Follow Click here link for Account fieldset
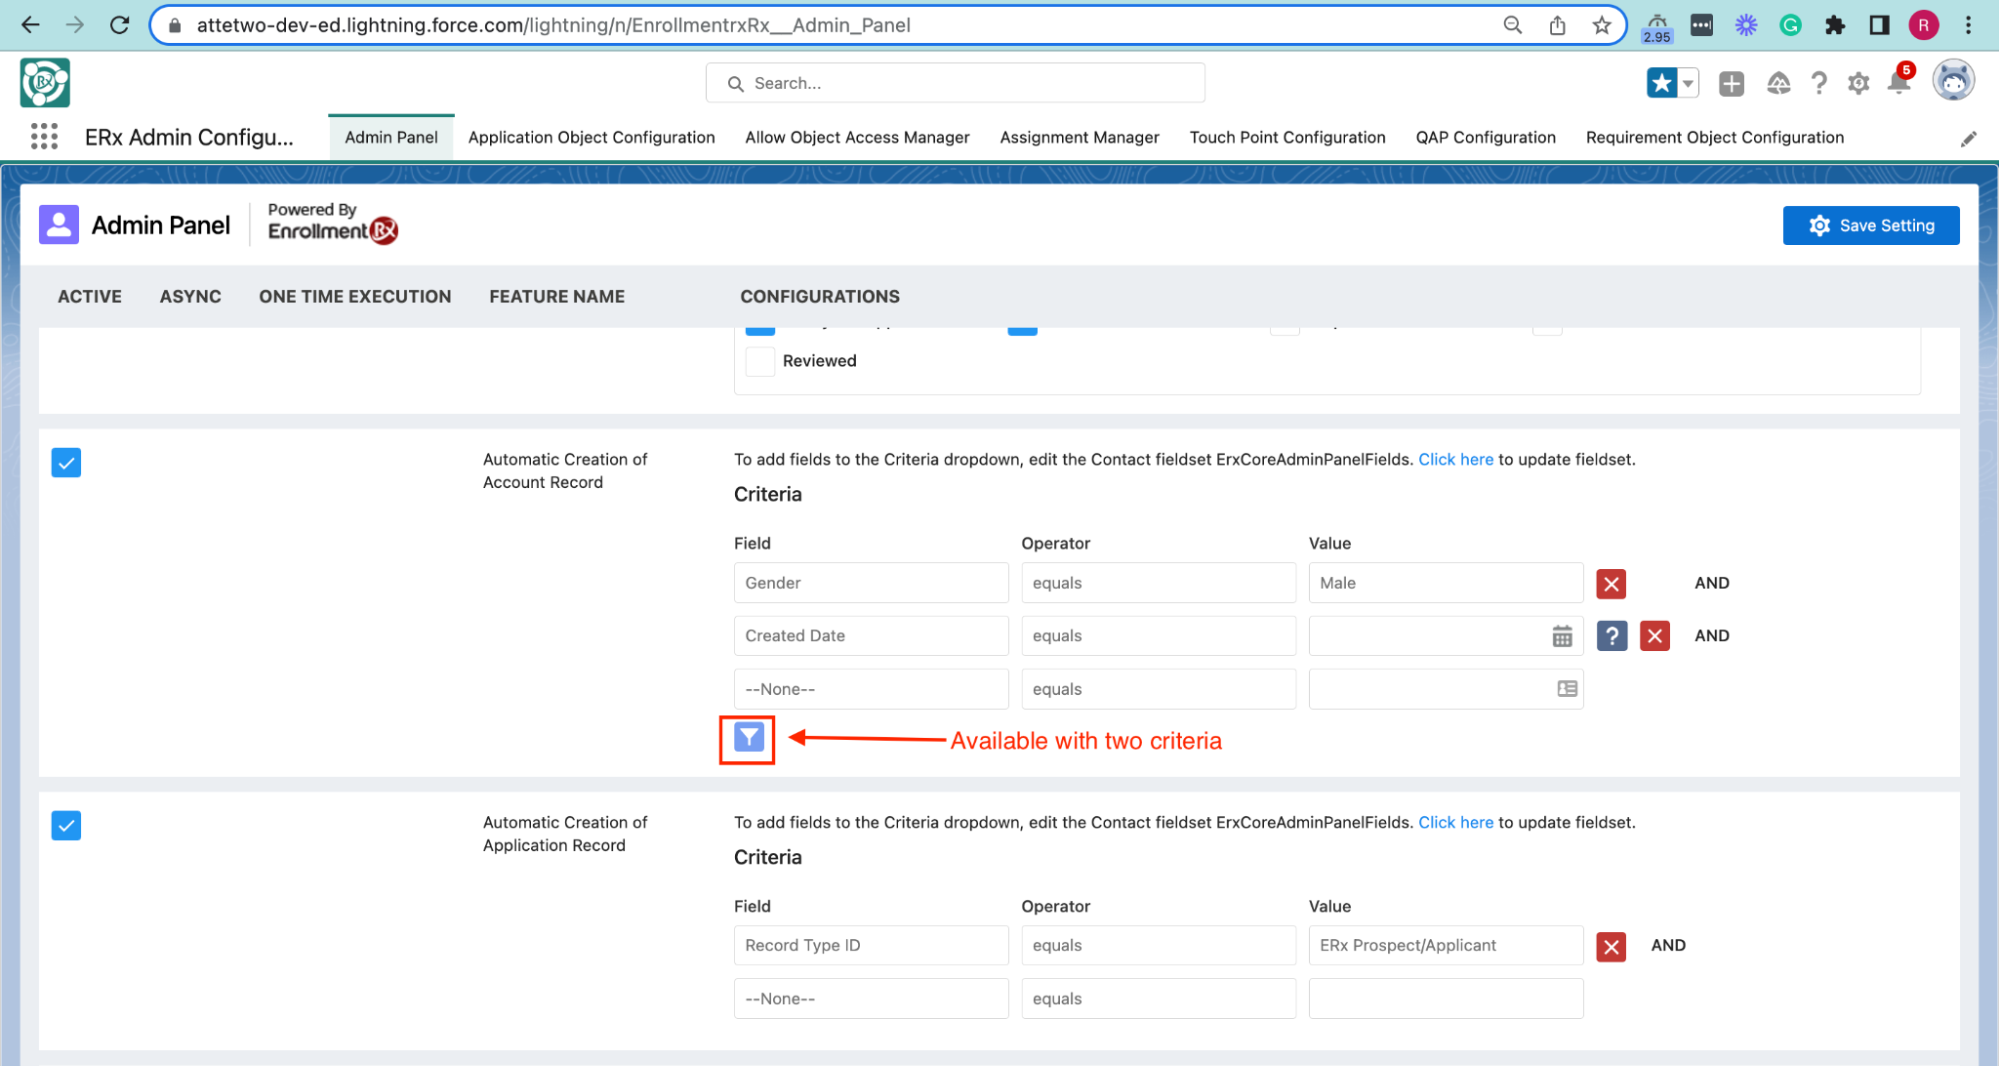Viewport: 1999px width, 1066px height. tap(1455, 459)
